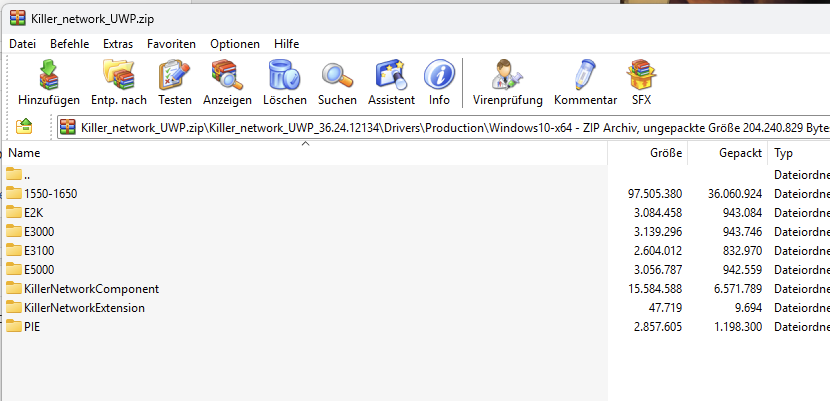
Task: Select the KillerNetworkExtension folder icon
Action: click(x=14, y=307)
